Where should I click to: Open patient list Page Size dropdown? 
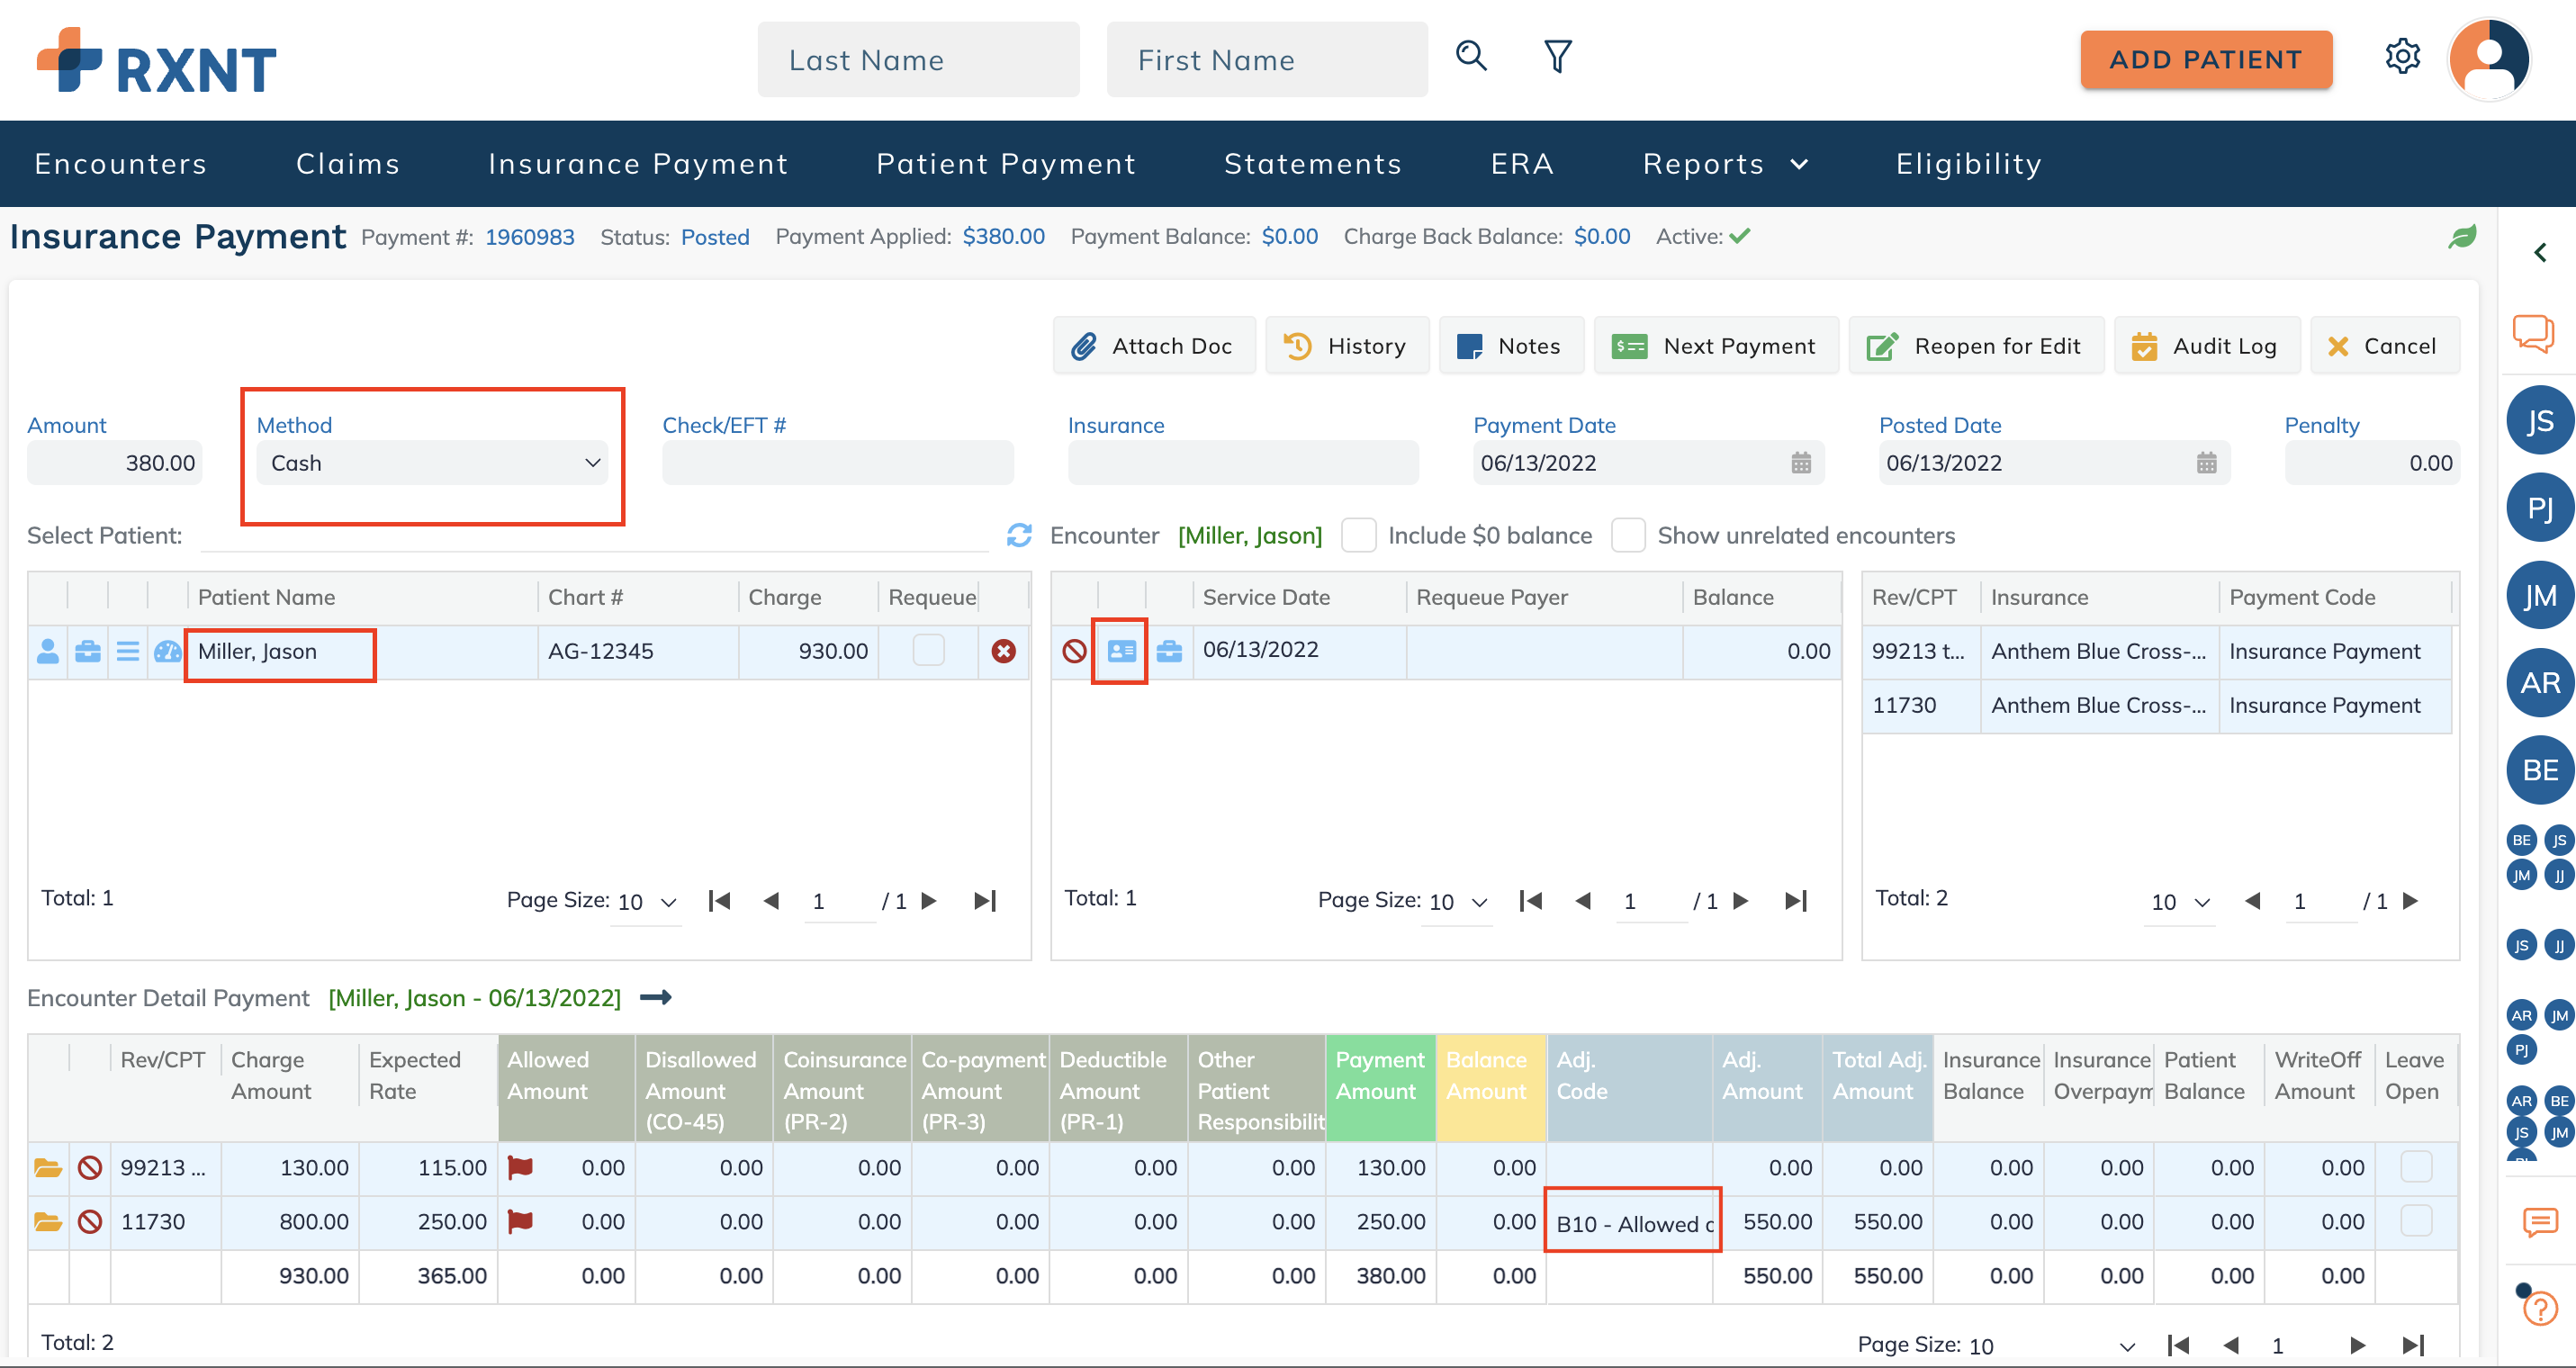[x=646, y=902]
